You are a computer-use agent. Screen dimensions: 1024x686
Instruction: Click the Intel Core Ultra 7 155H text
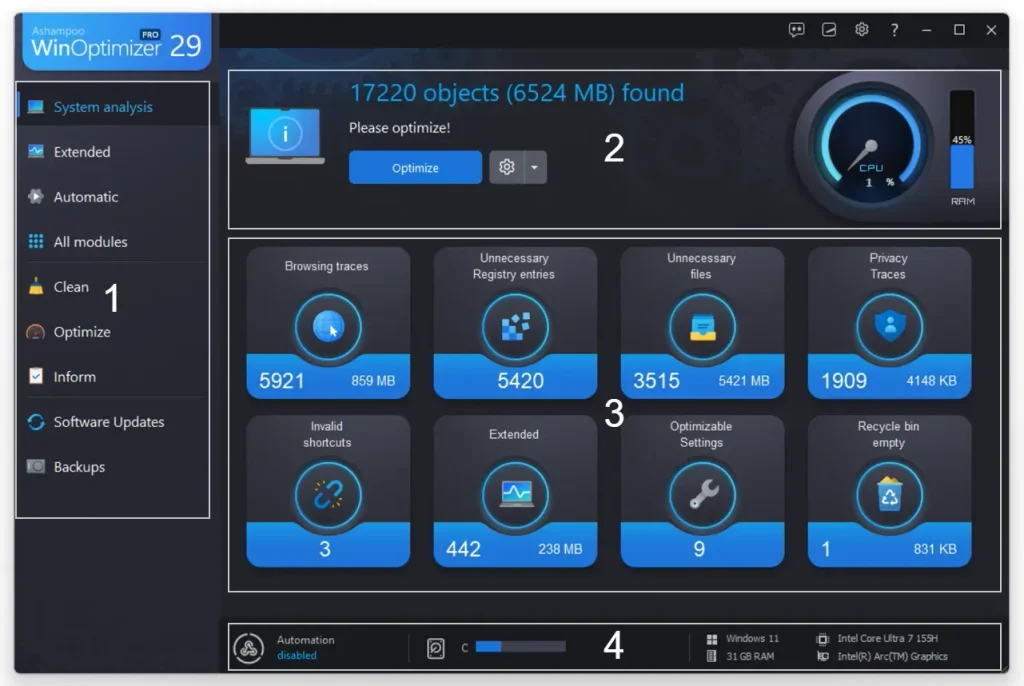point(888,638)
